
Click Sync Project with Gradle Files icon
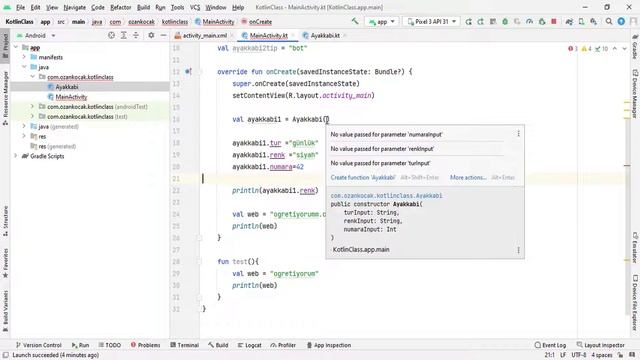pos(569,21)
